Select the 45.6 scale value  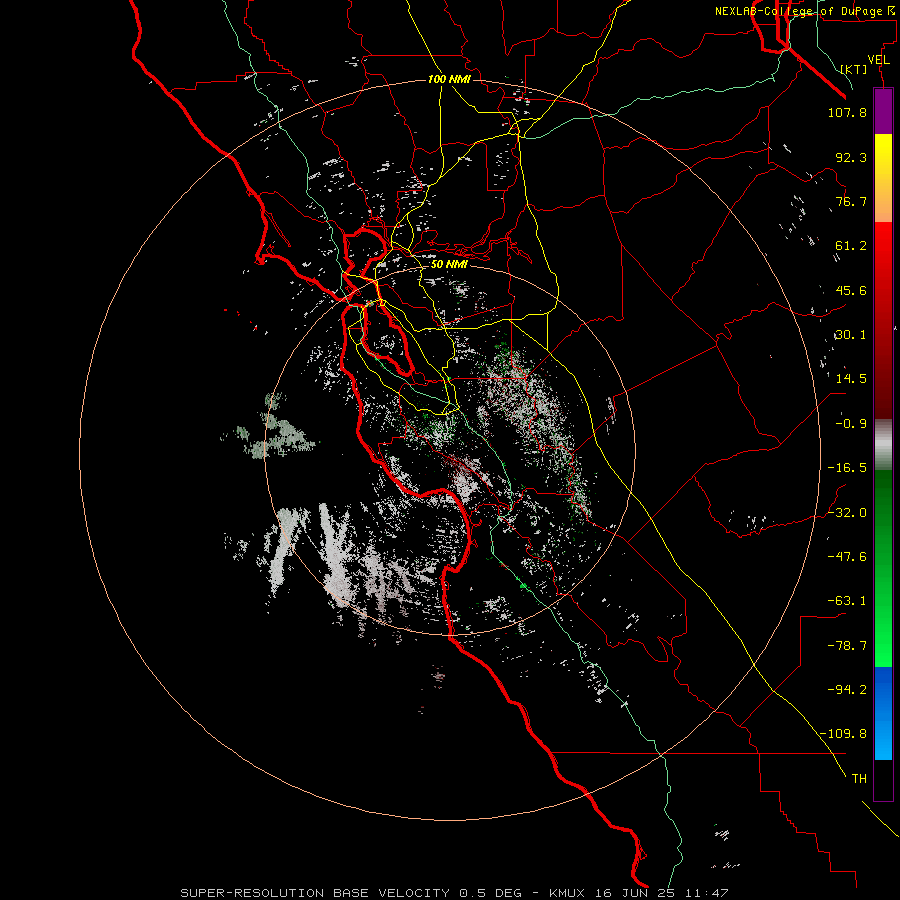click(x=851, y=290)
